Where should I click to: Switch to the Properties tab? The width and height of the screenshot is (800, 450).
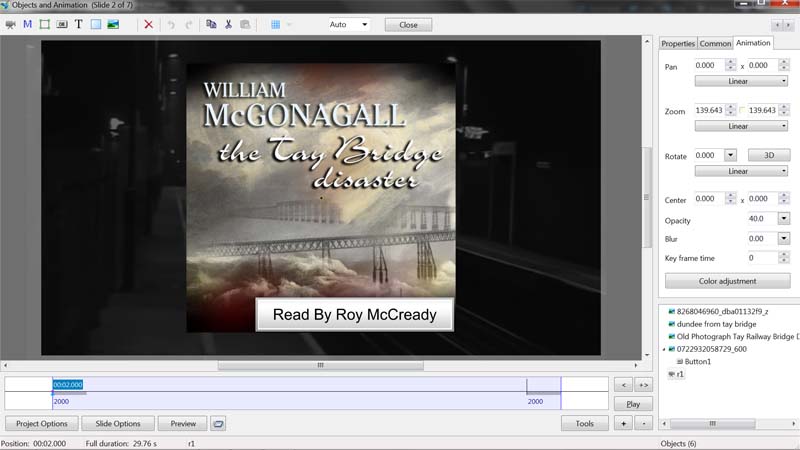point(678,43)
